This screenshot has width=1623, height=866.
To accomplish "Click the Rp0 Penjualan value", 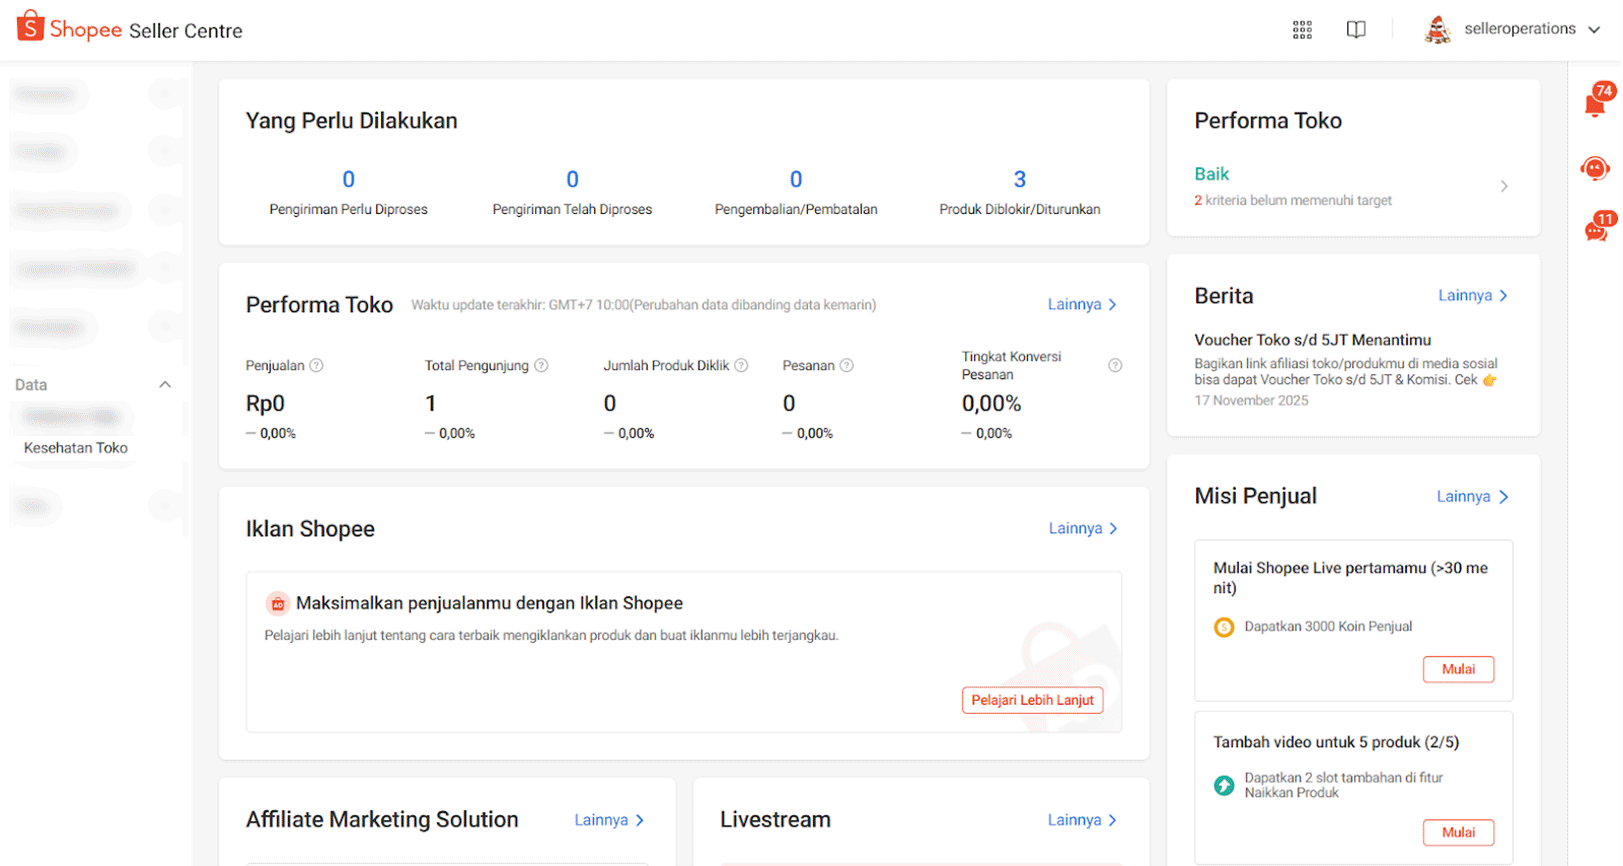I will 265,404.
